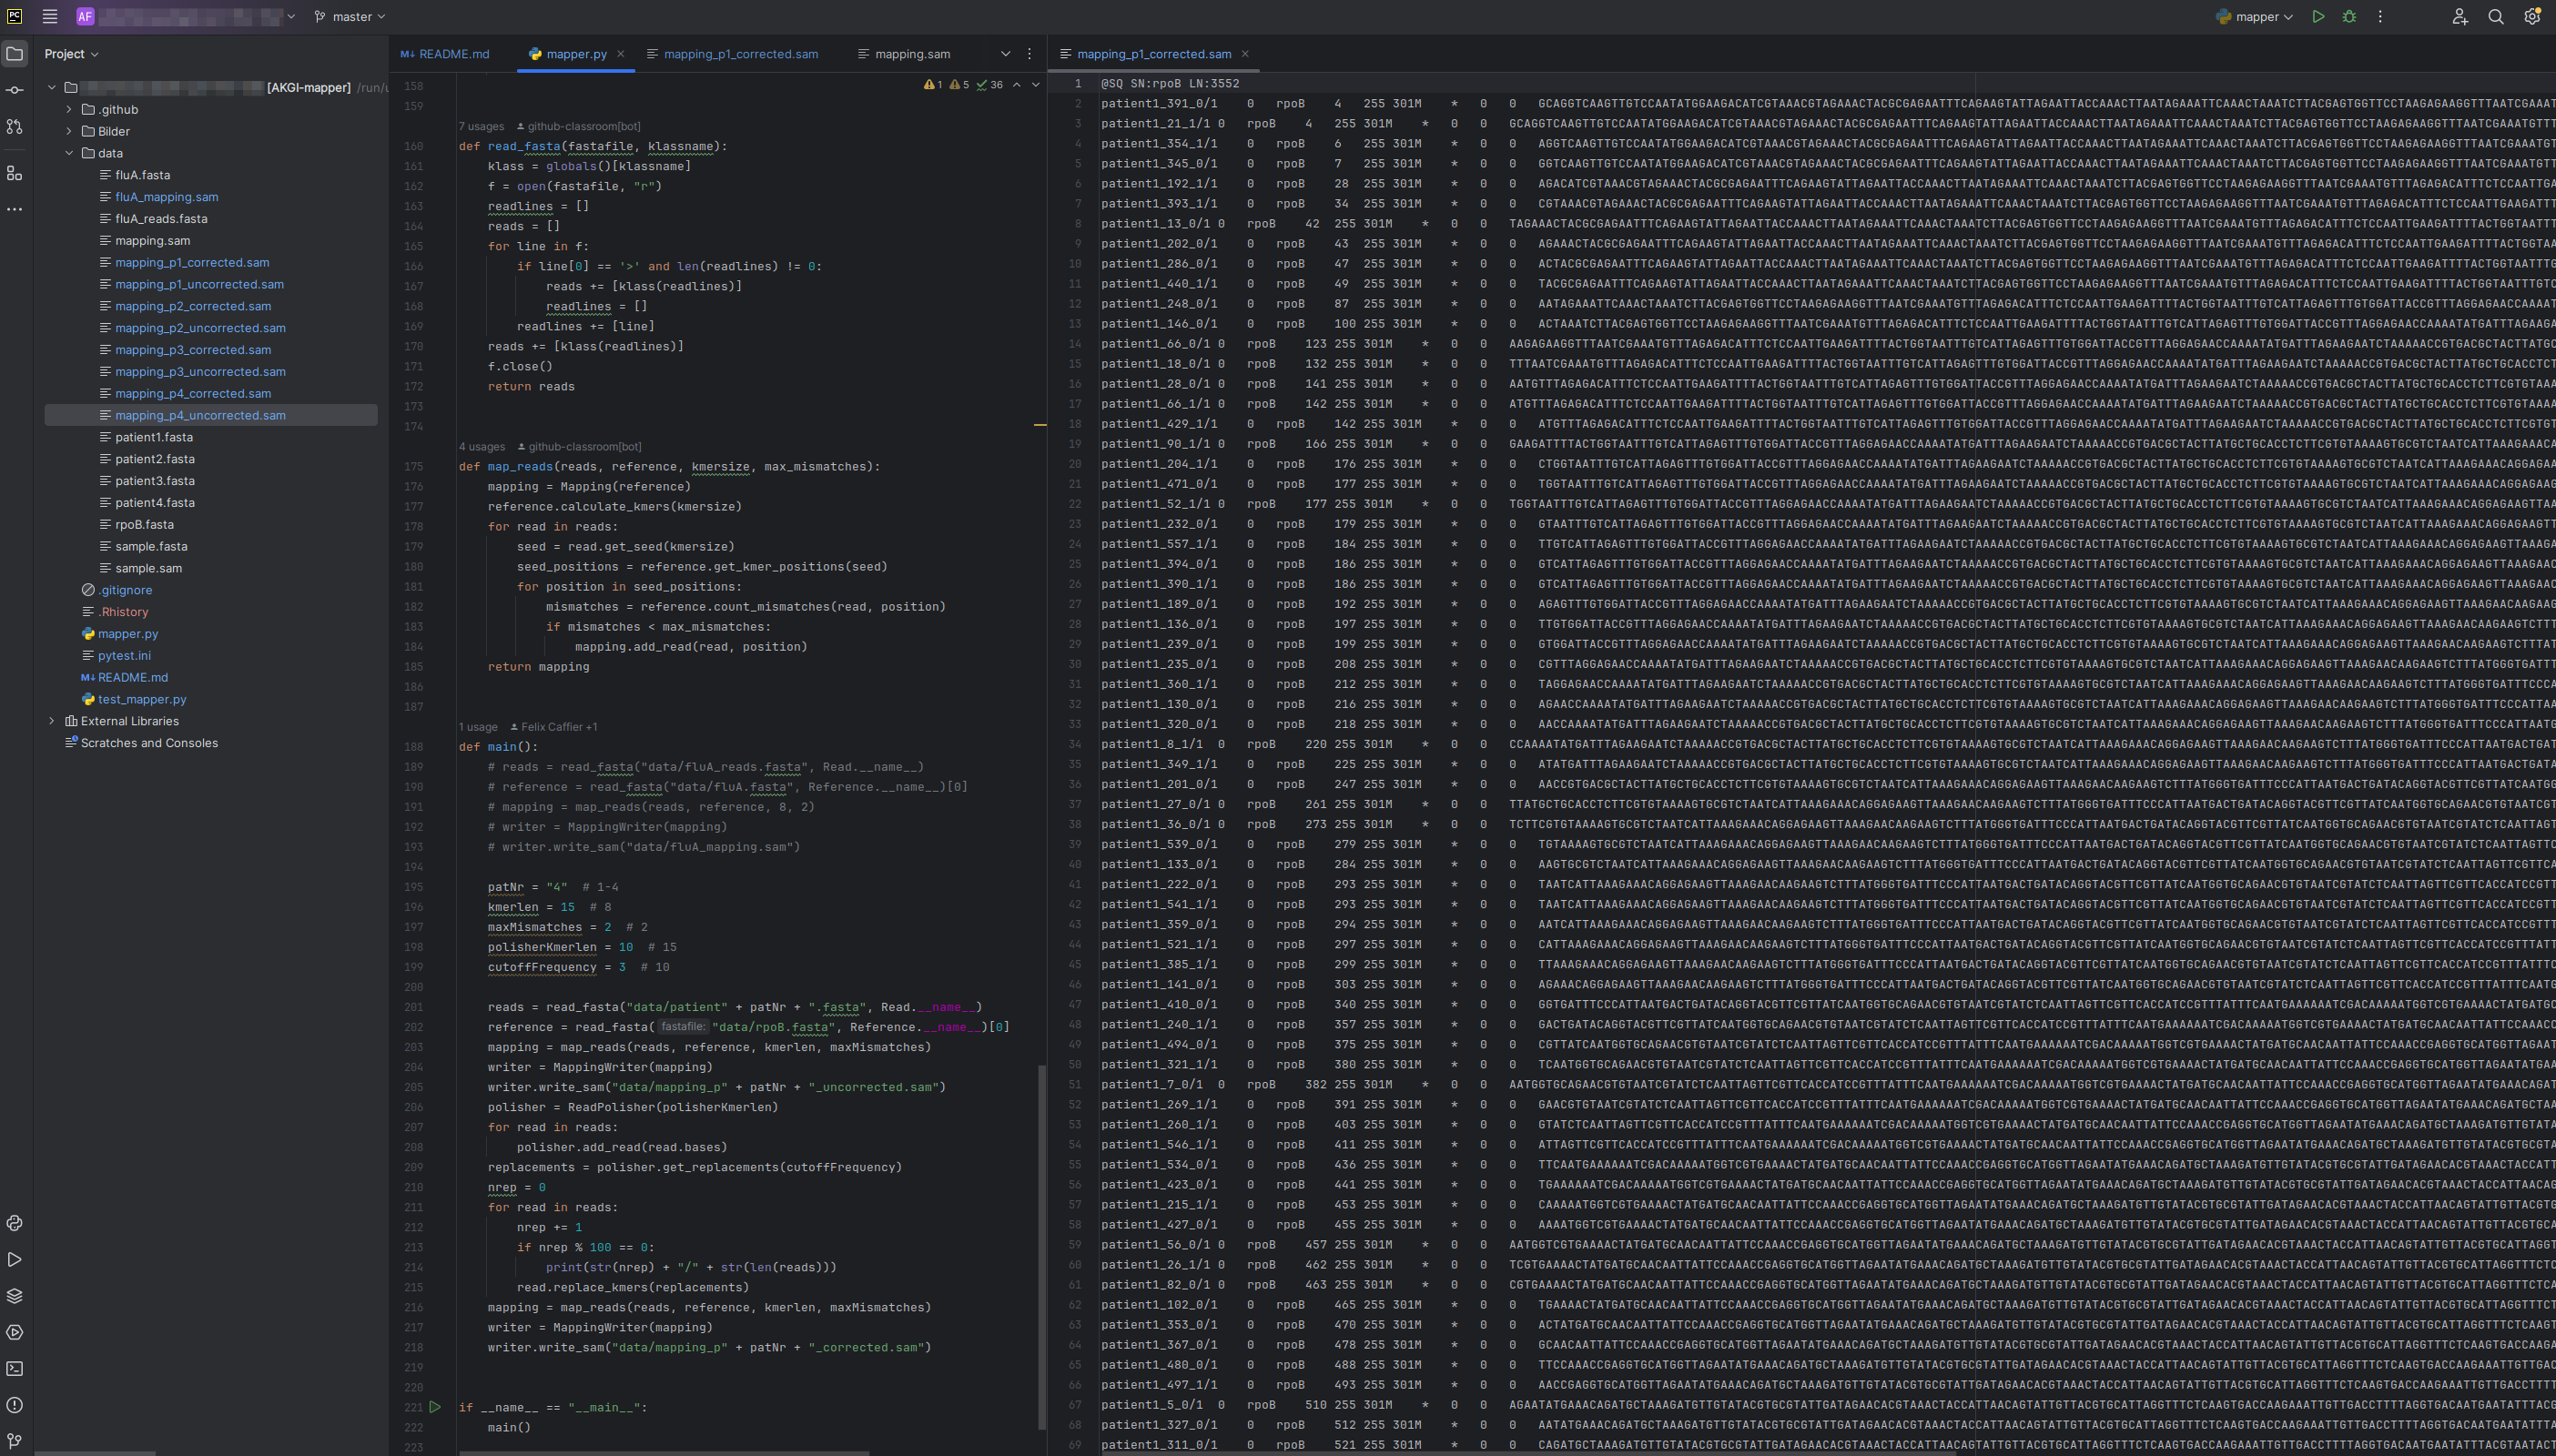This screenshot has width=2556, height=1456.
Task: Click the '1 usage' code lens
Action: click(478, 727)
